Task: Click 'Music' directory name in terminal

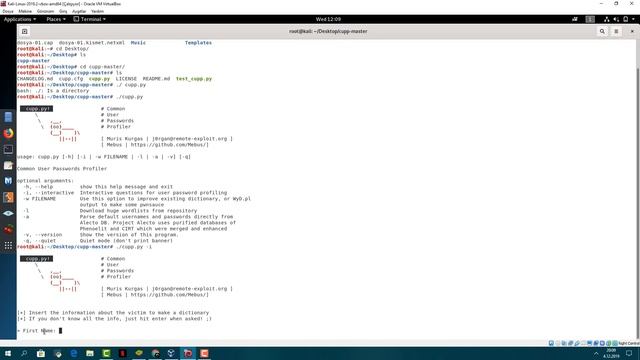Action: pyautogui.click(x=138, y=42)
